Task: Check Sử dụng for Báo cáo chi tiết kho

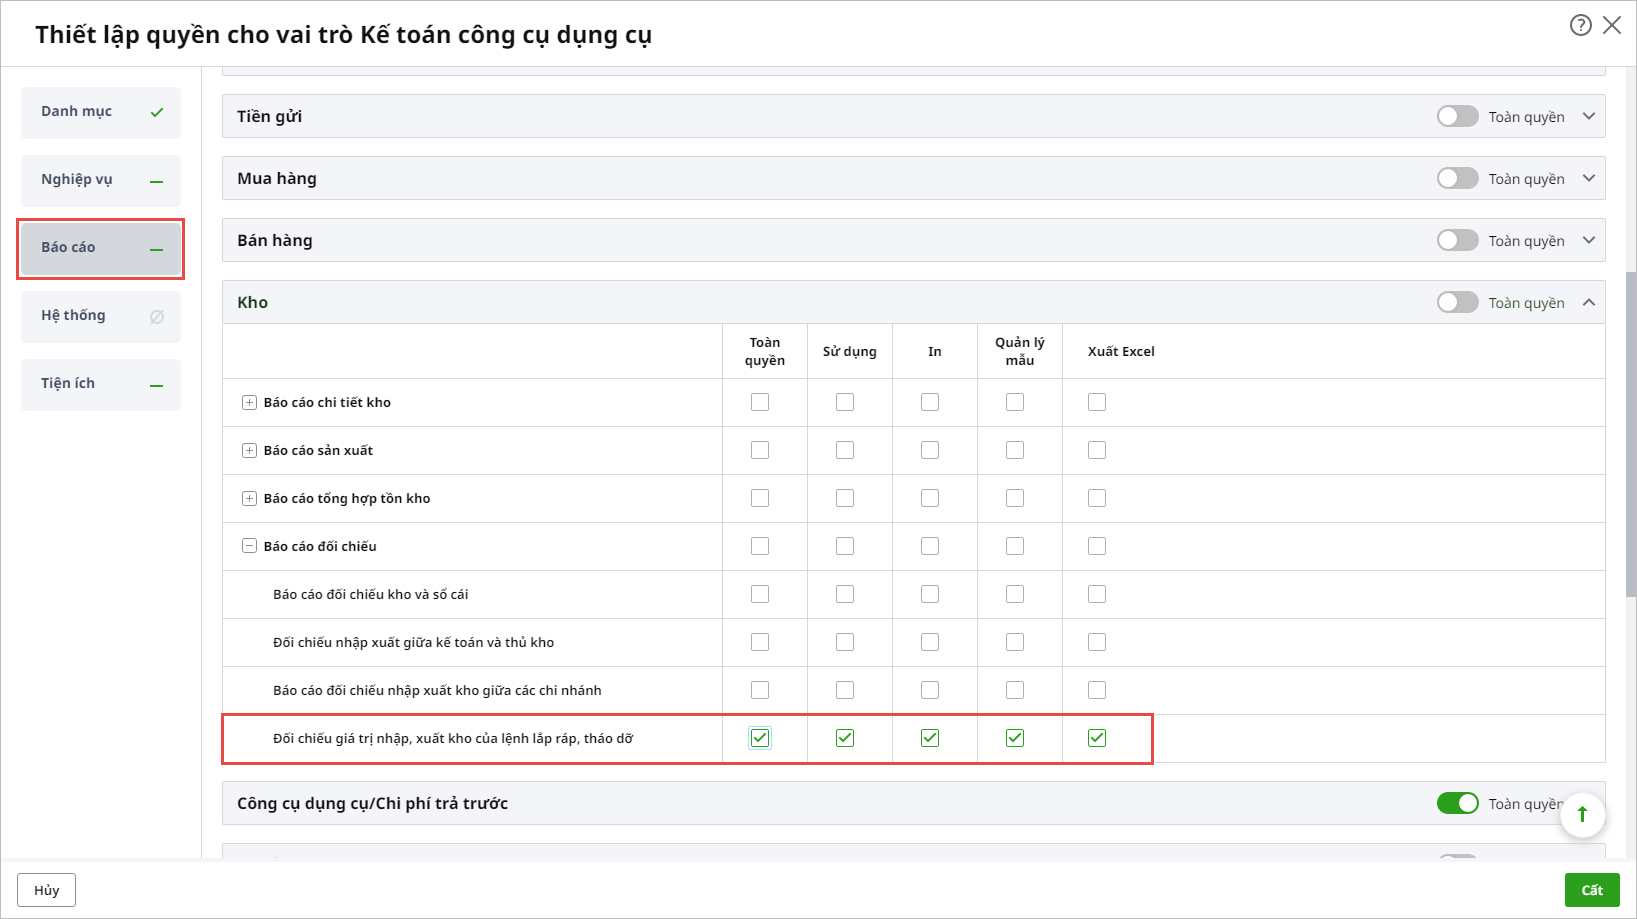Action: [845, 402]
